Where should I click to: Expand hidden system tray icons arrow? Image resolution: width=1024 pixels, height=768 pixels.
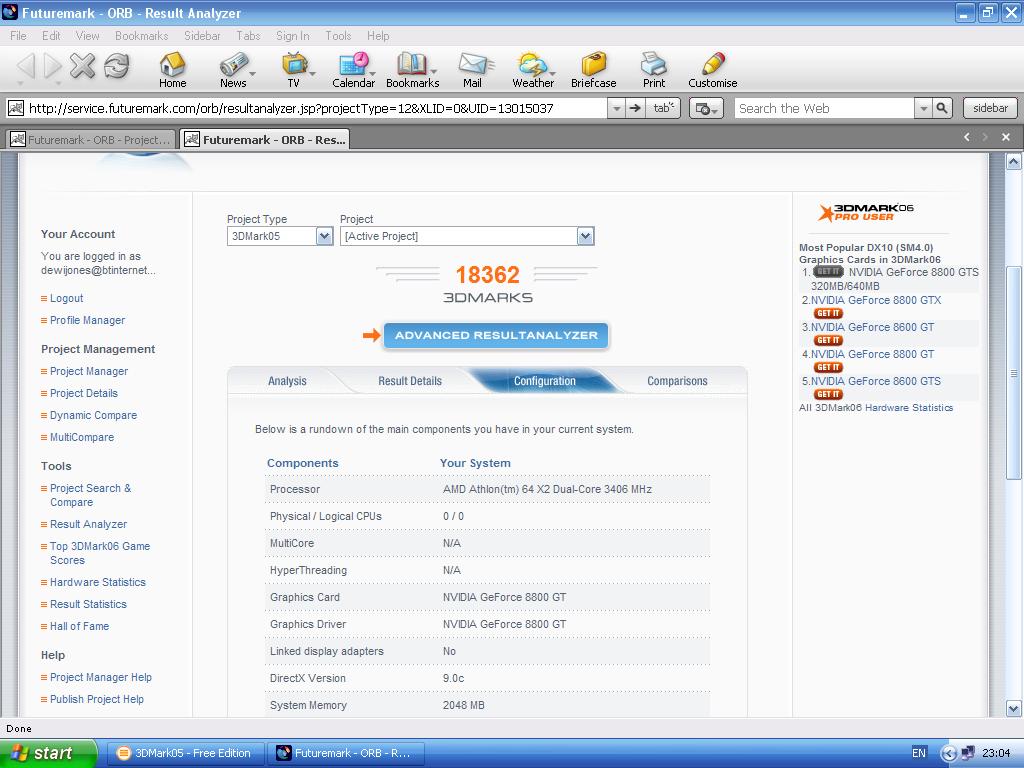(949, 754)
